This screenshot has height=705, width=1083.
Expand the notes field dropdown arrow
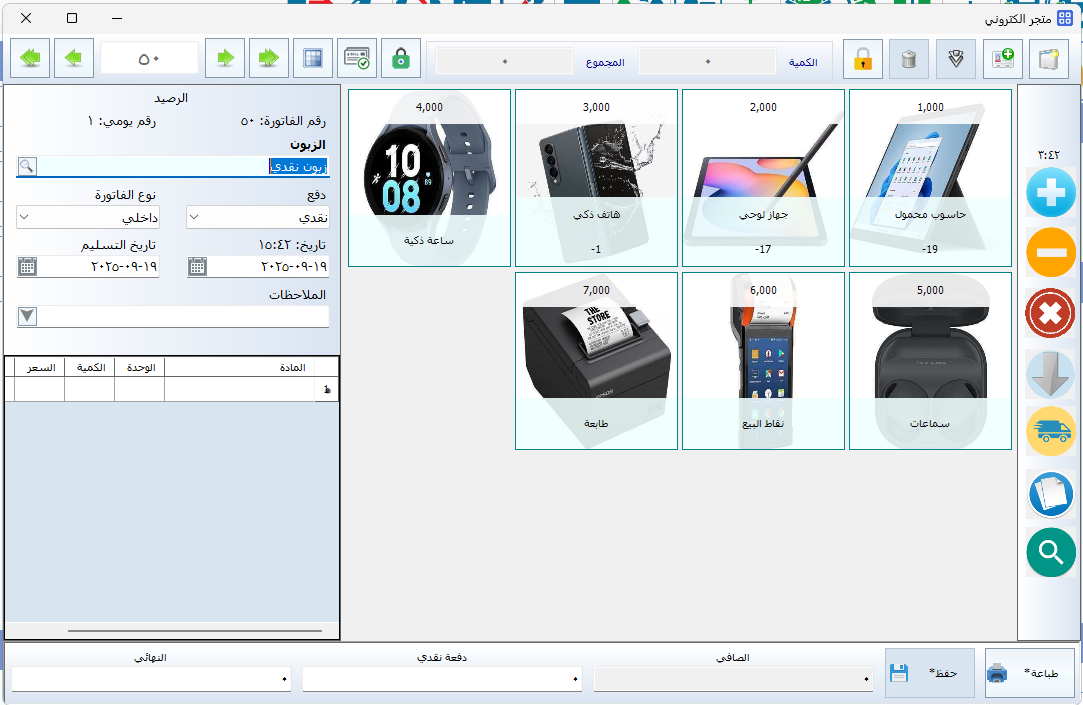point(28,316)
